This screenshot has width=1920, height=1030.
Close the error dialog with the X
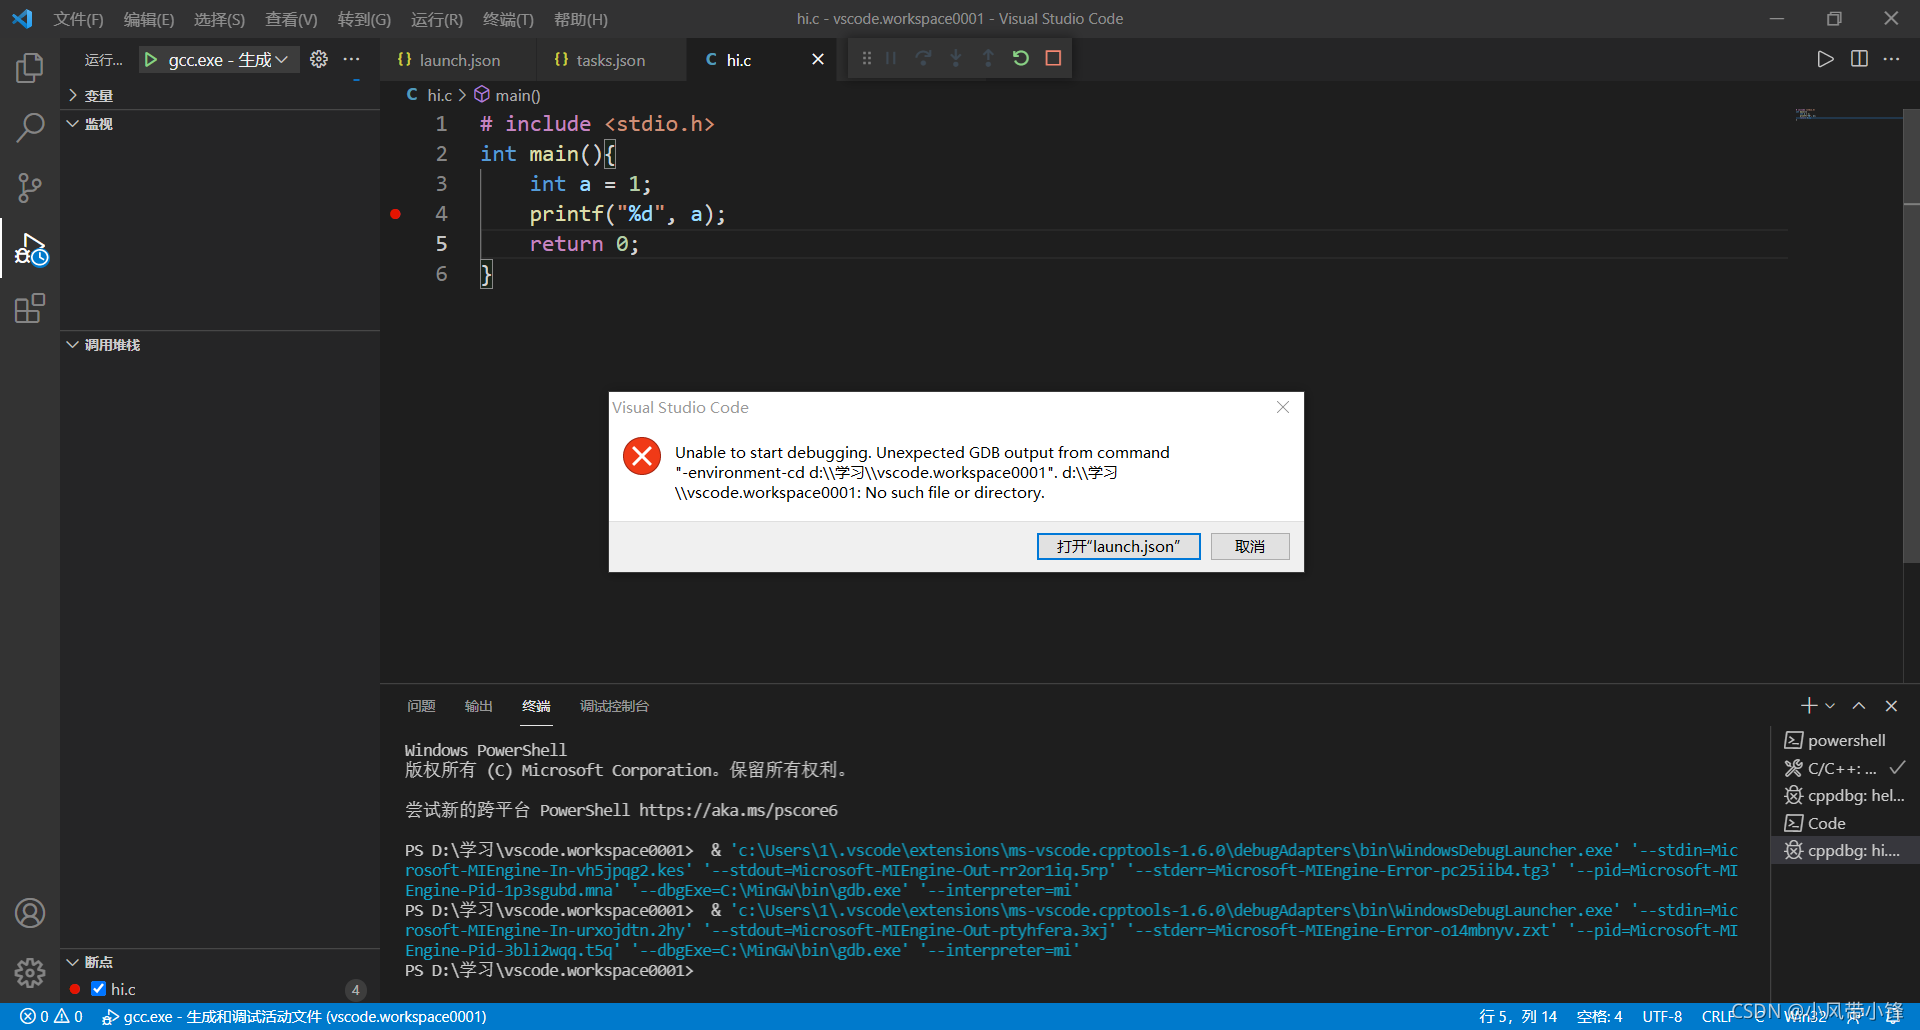pos(1283,407)
